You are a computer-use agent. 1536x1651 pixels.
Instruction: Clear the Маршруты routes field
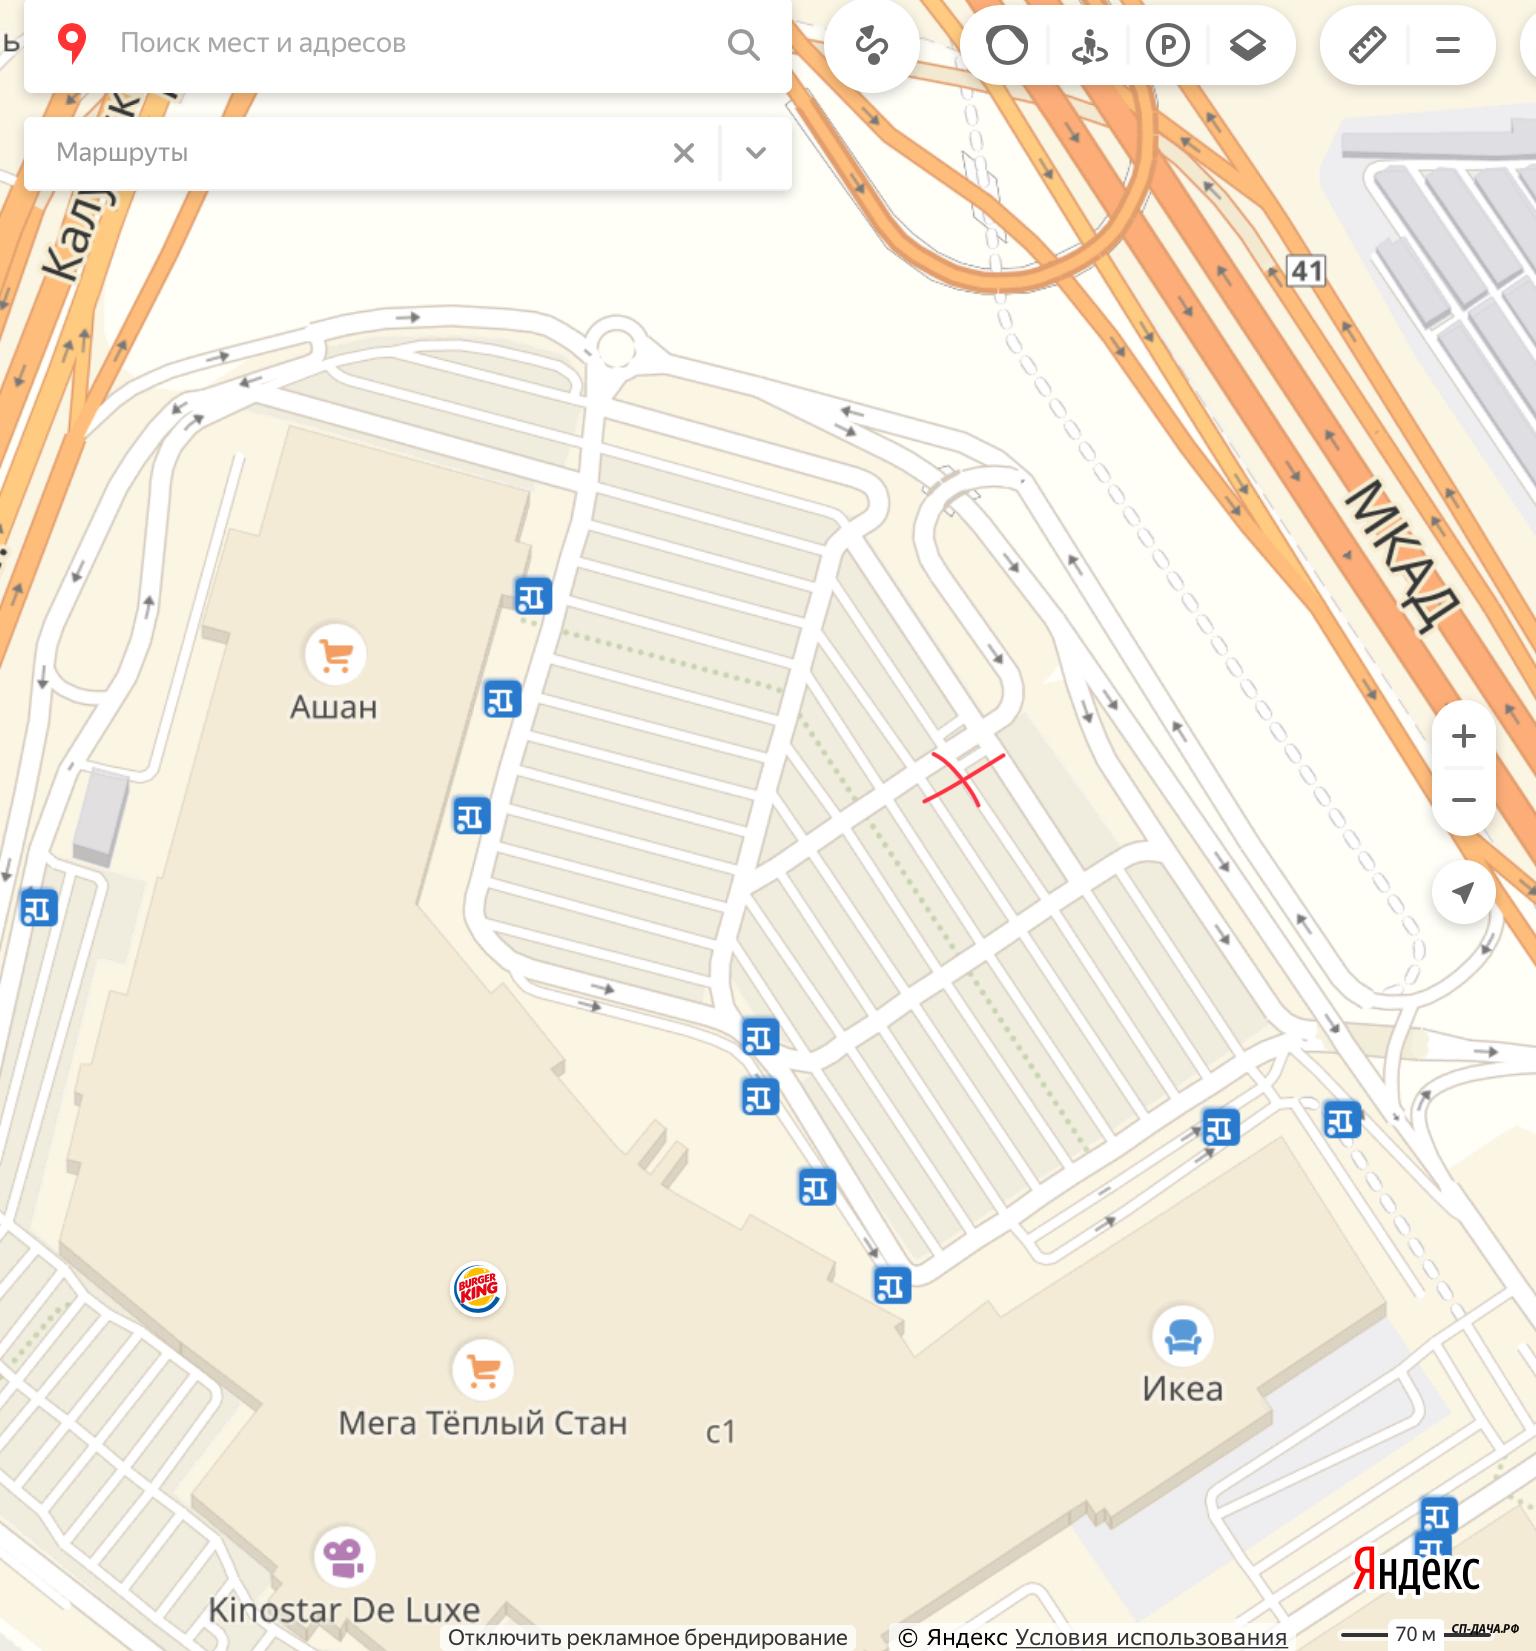pos(684,153)
